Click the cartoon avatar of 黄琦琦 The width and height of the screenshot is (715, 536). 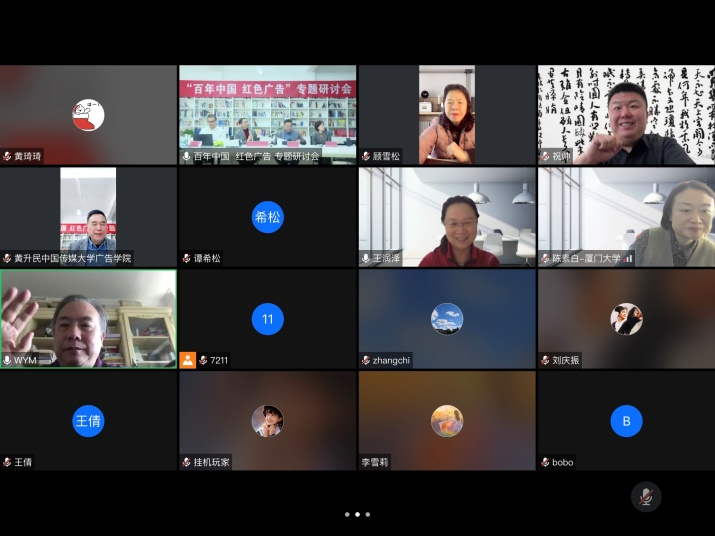point(88,115)
